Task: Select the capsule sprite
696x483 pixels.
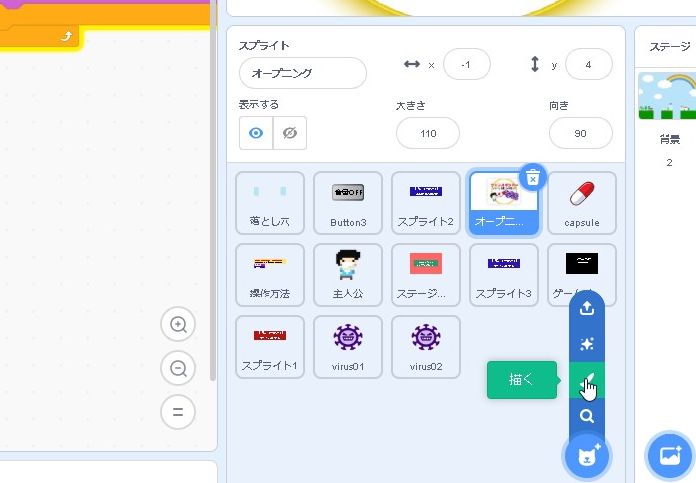Action: click(x=582, y=203)
